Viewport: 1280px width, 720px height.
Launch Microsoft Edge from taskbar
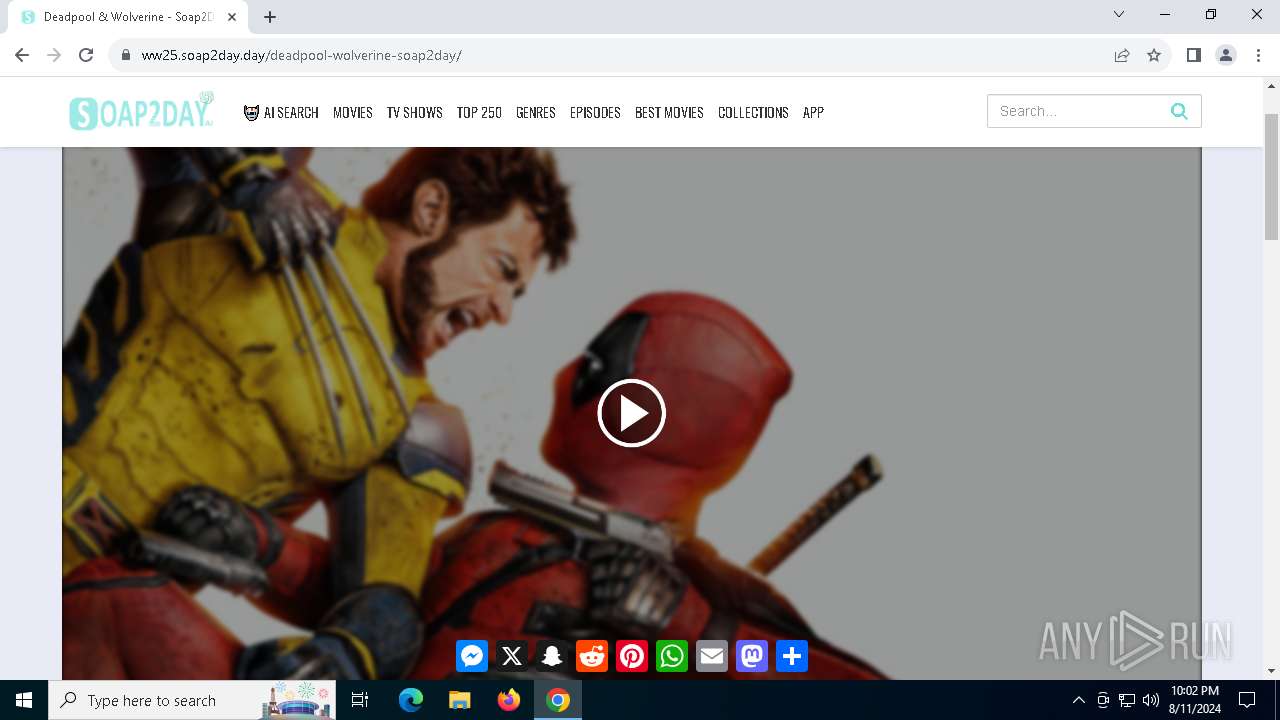point(411,700)
